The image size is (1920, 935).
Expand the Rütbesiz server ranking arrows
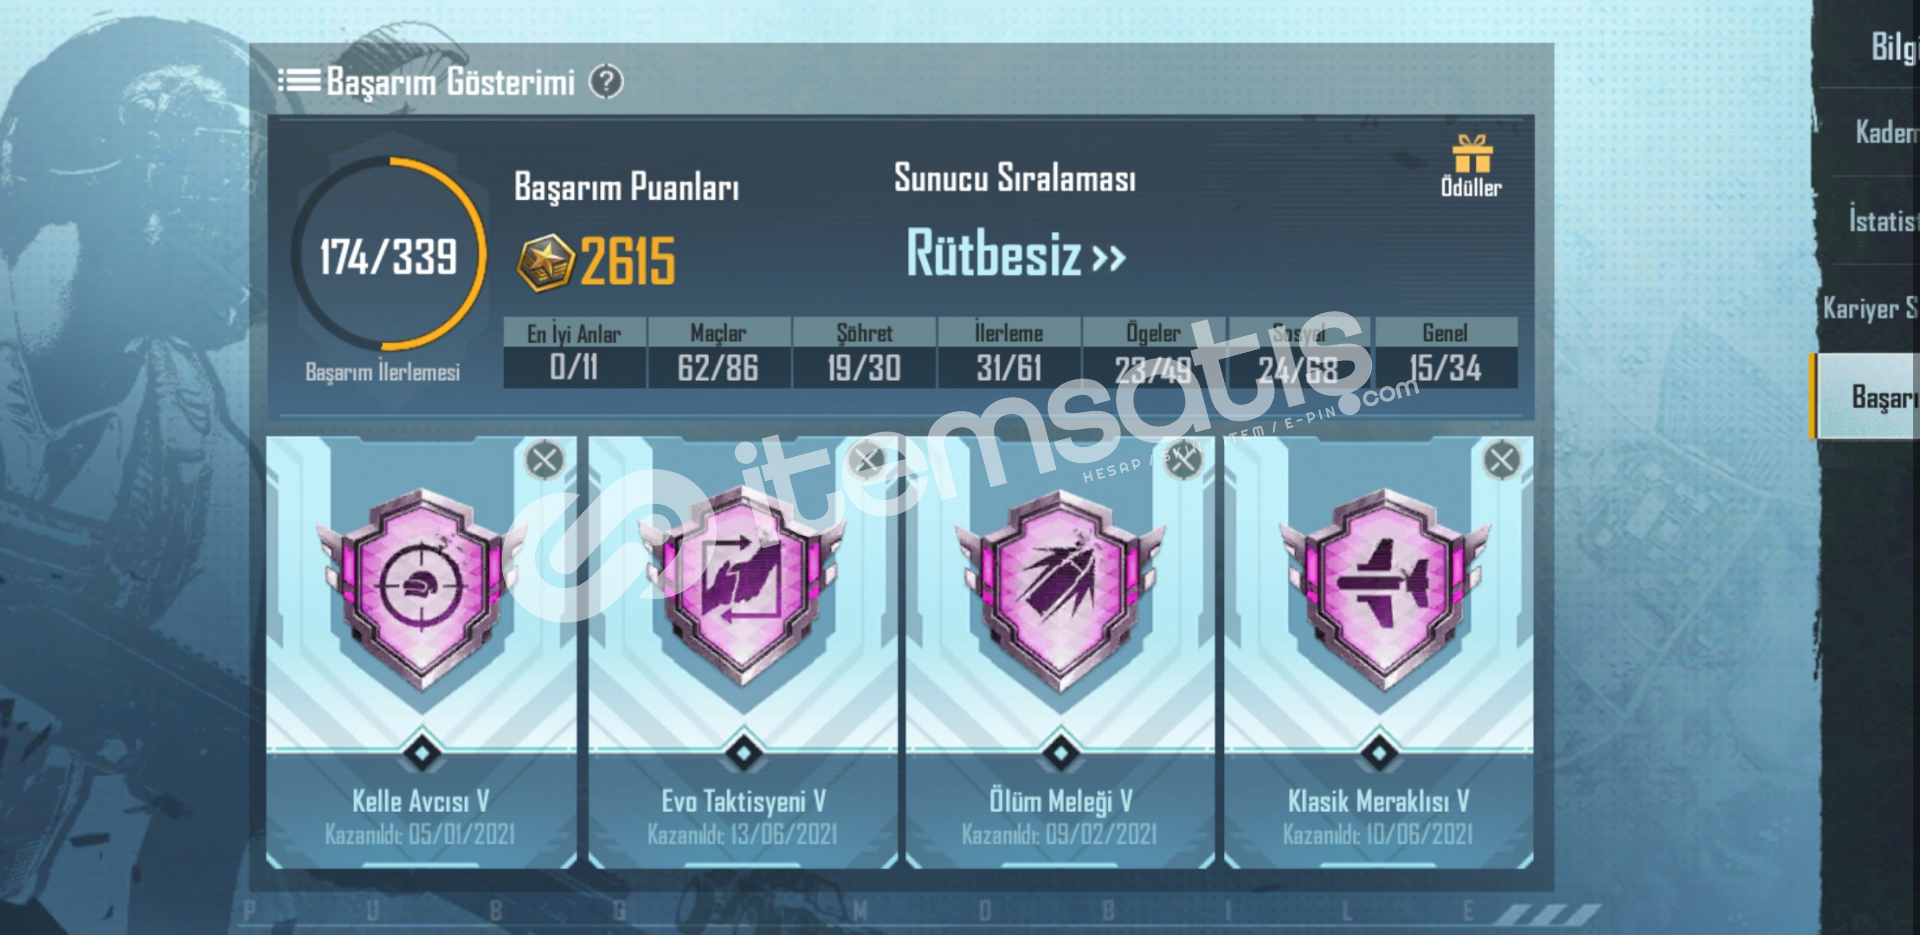tap(1108, 259)
